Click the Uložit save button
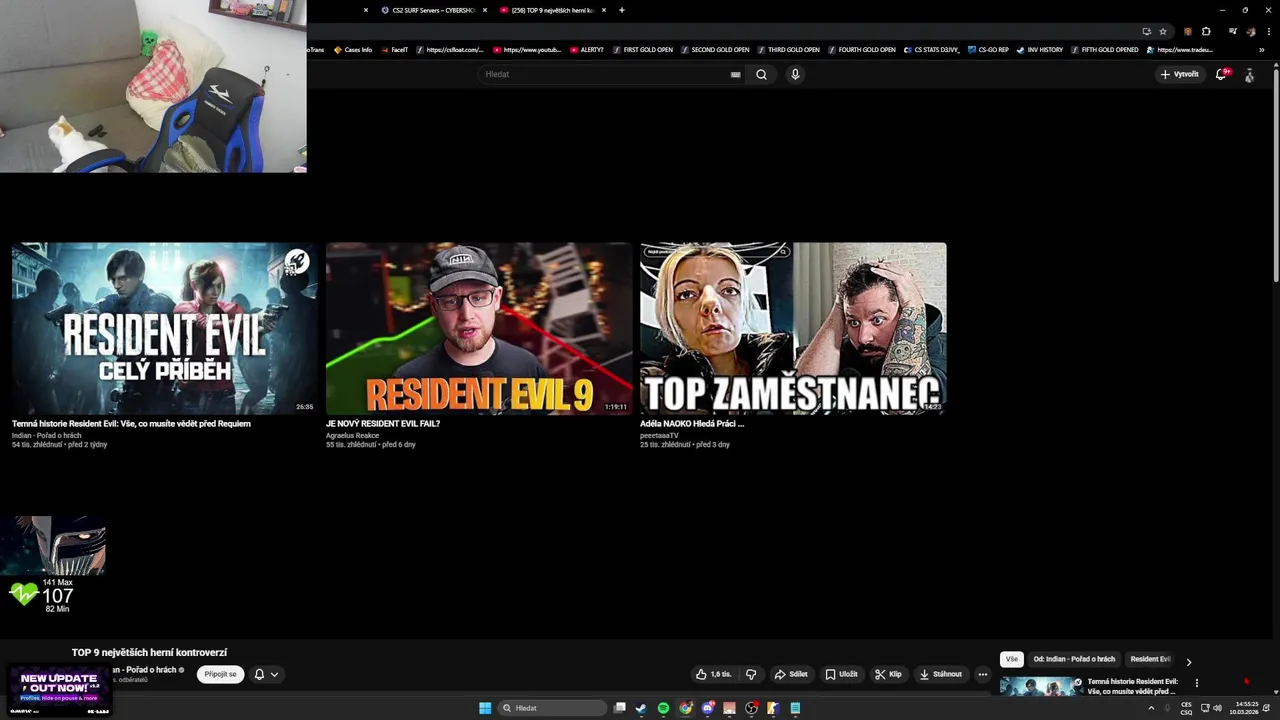Viewport: 1280px width, 720px height. [x=841, y=674]
